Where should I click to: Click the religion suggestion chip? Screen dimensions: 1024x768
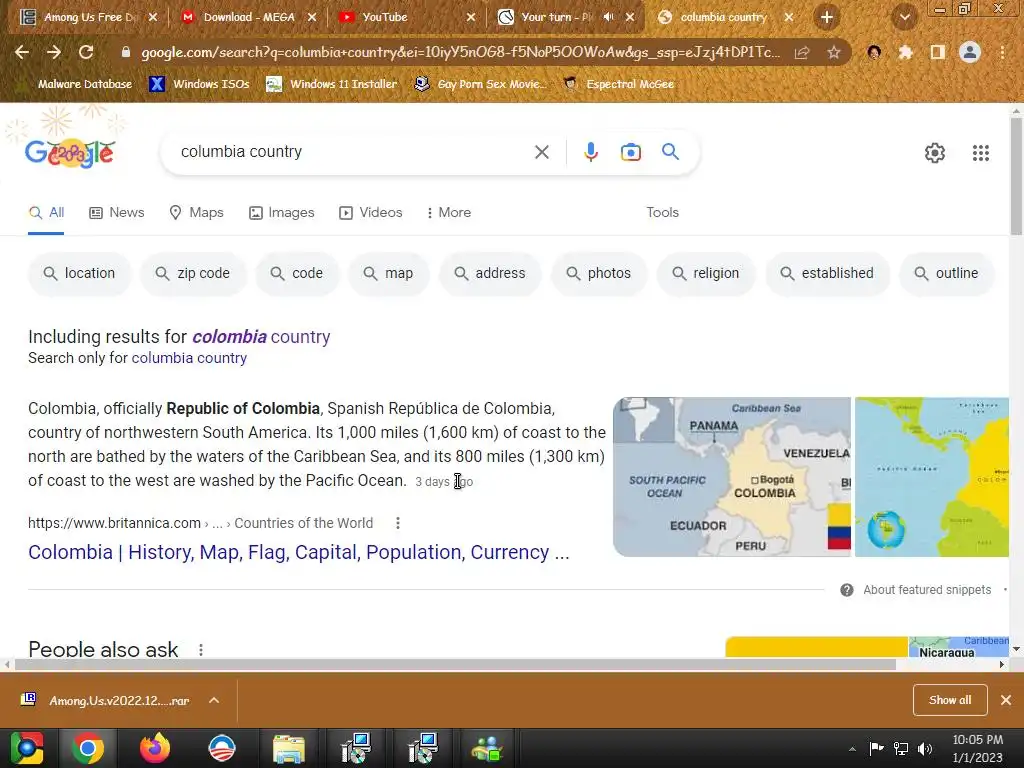706,274
